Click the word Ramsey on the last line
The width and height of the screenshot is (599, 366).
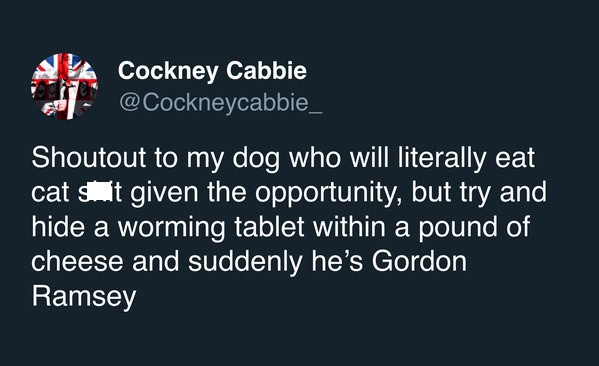coord(84,297)
